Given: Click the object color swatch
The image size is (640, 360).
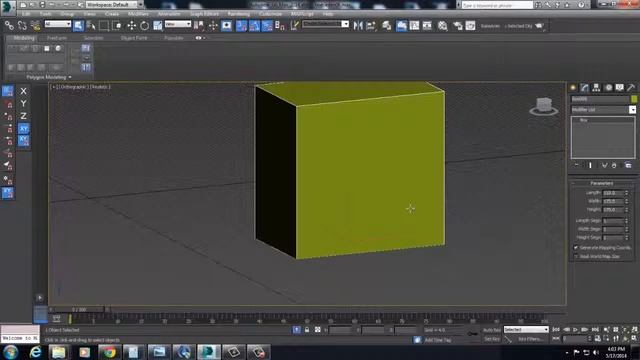Looking at the screenshot, I should click(x=633, y=99).
